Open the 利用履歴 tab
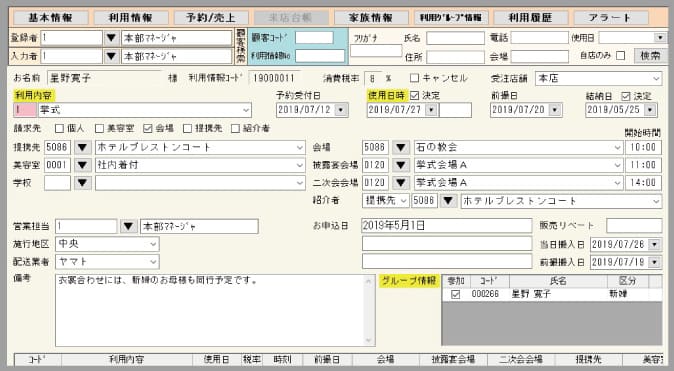This screenshot has width=674, height=371. (530, 18)
